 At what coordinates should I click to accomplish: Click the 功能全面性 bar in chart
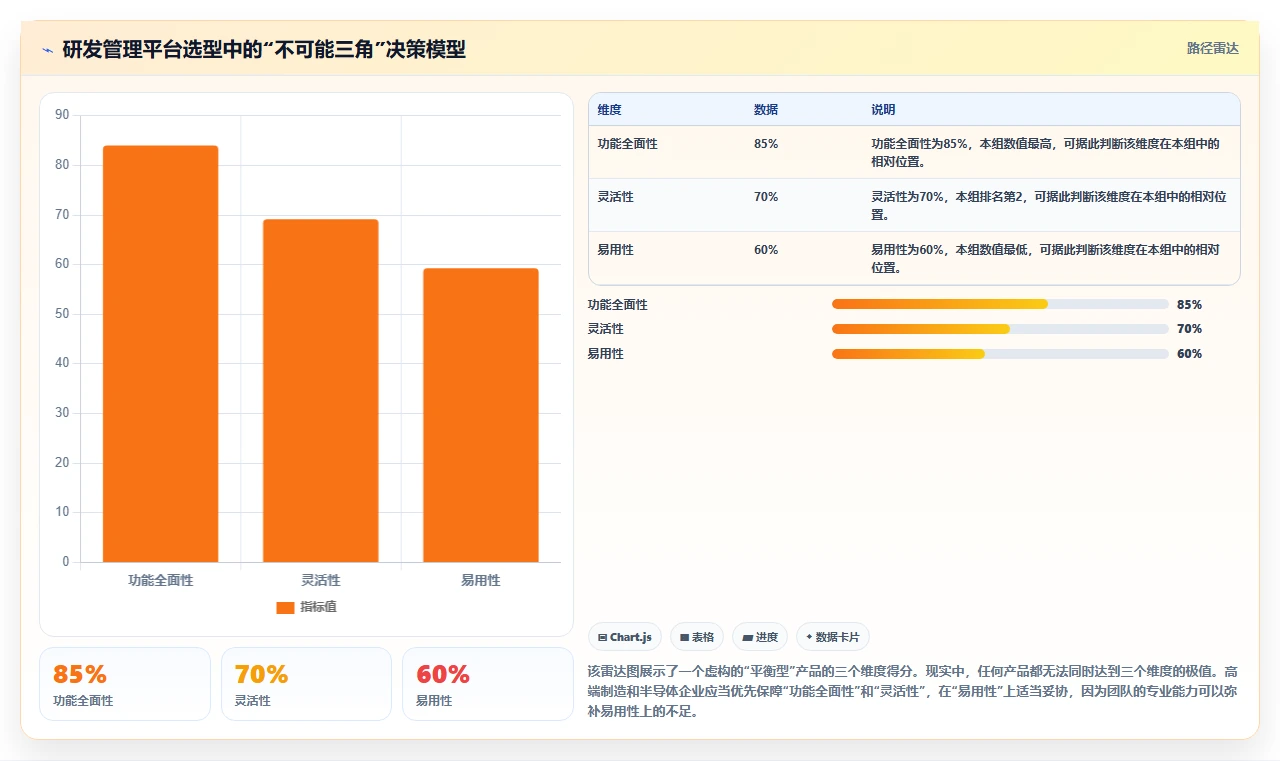161,354
